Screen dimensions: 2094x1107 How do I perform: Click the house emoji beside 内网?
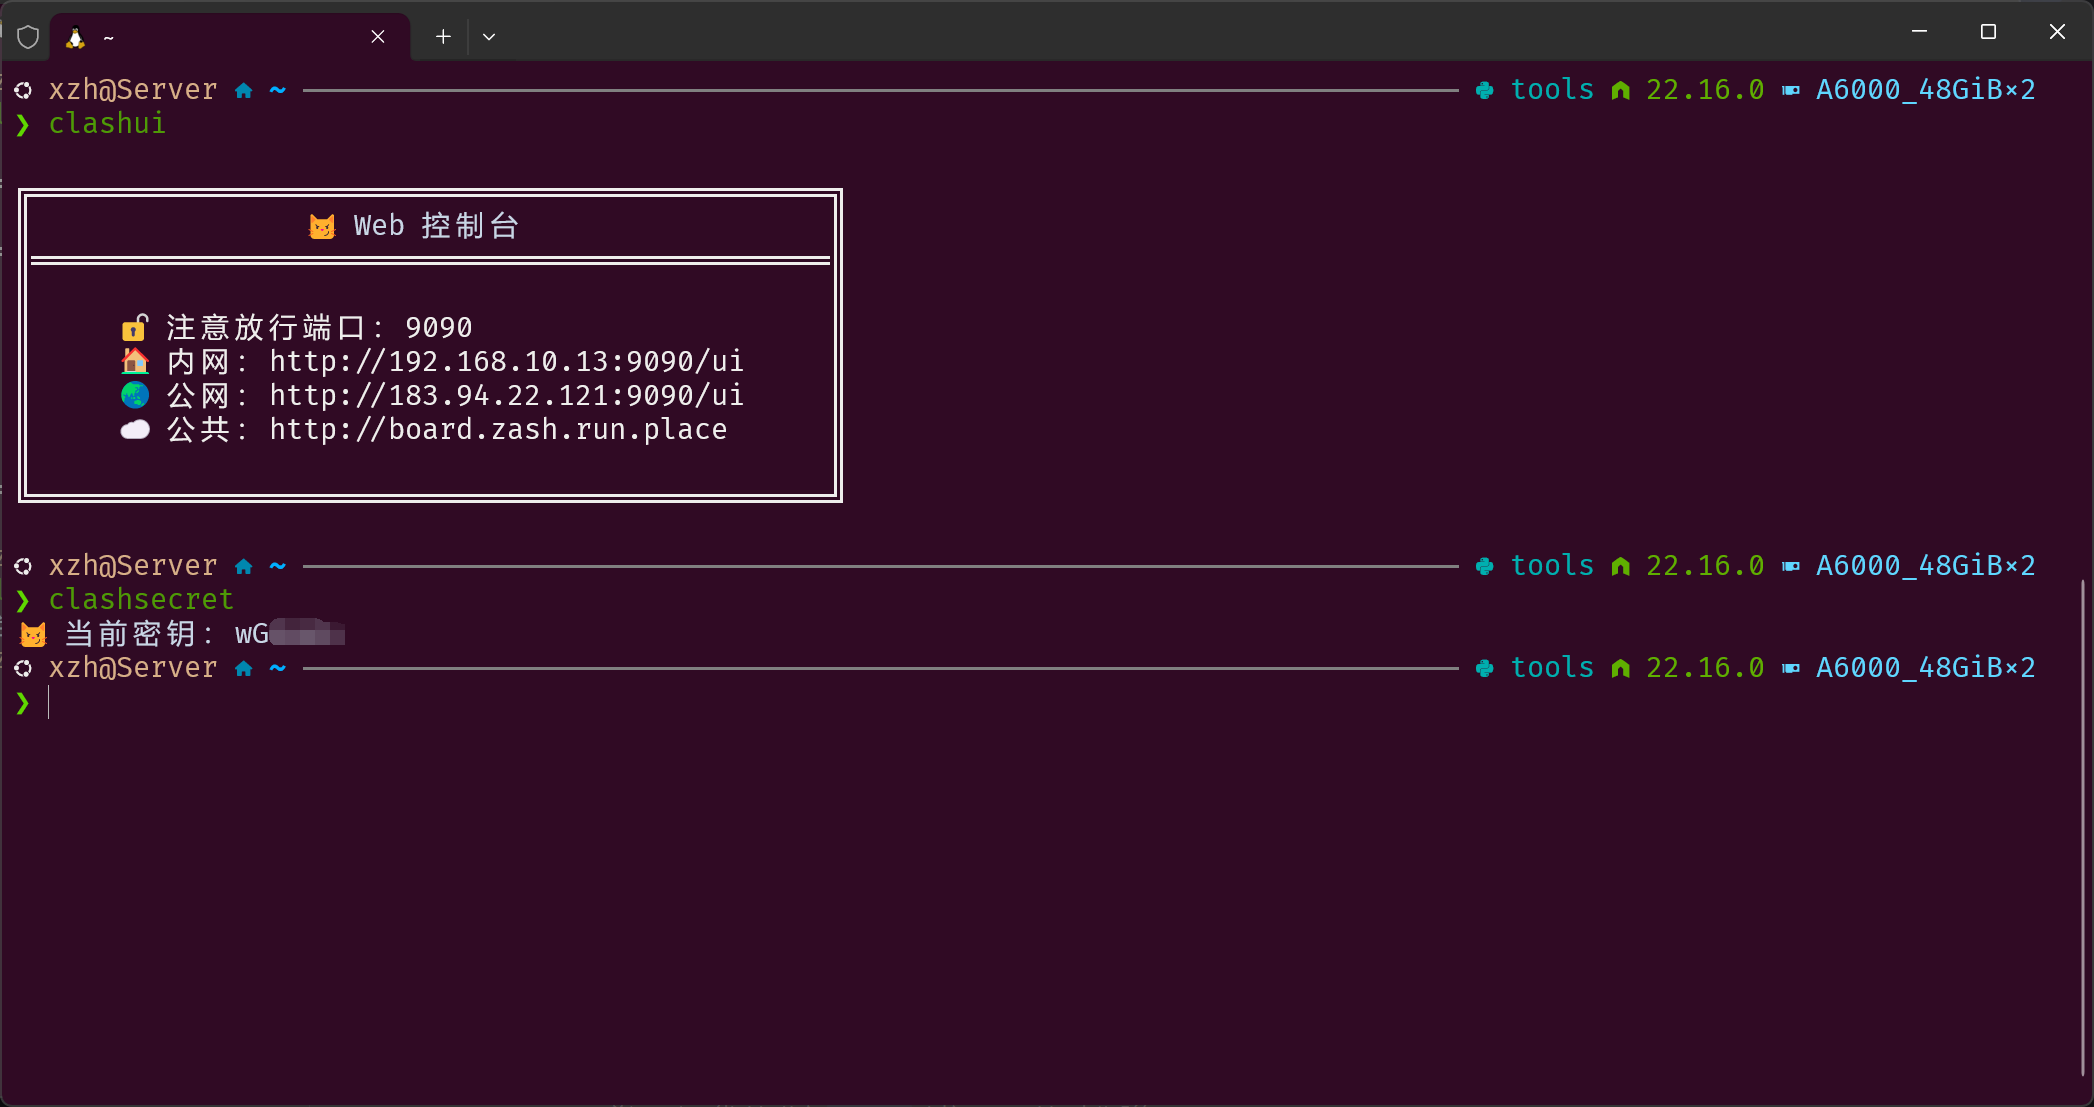tap(135, 361)
